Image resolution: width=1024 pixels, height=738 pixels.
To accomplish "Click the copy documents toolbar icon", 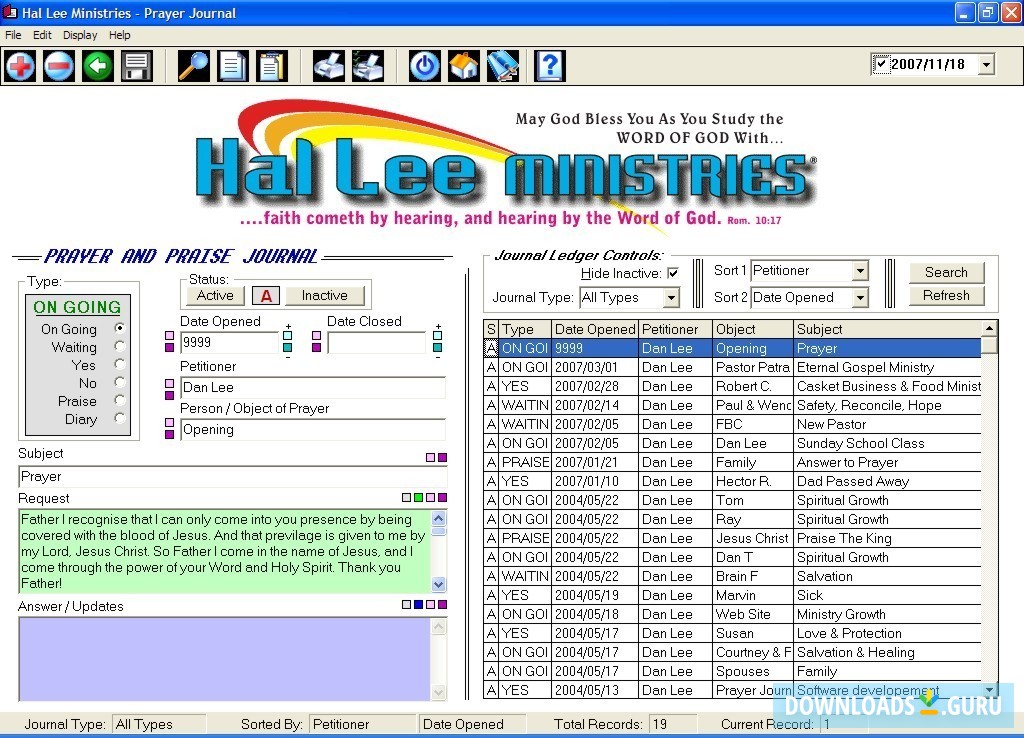I will click(x=233, y=66).
